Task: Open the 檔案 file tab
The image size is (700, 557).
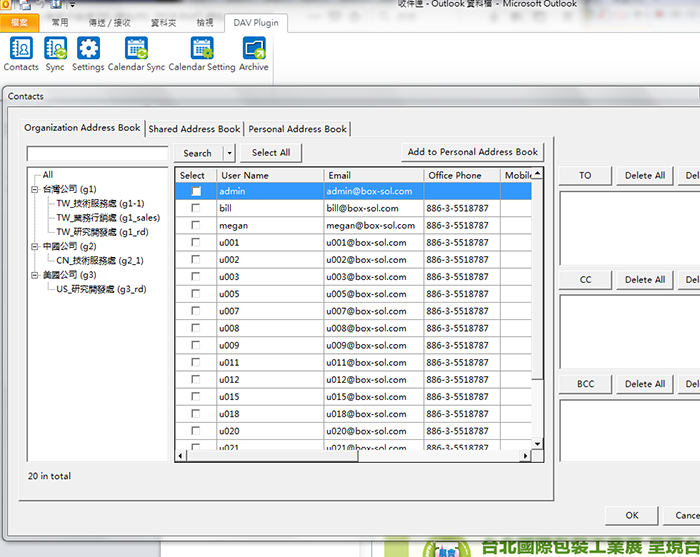Action: [x=19, y=23]
